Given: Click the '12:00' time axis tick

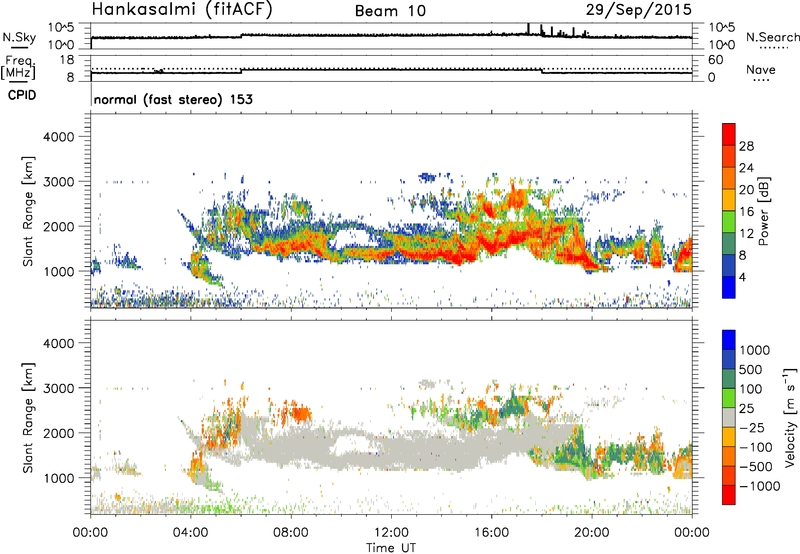Looking at the screenshot, I should tap(391, 533).
